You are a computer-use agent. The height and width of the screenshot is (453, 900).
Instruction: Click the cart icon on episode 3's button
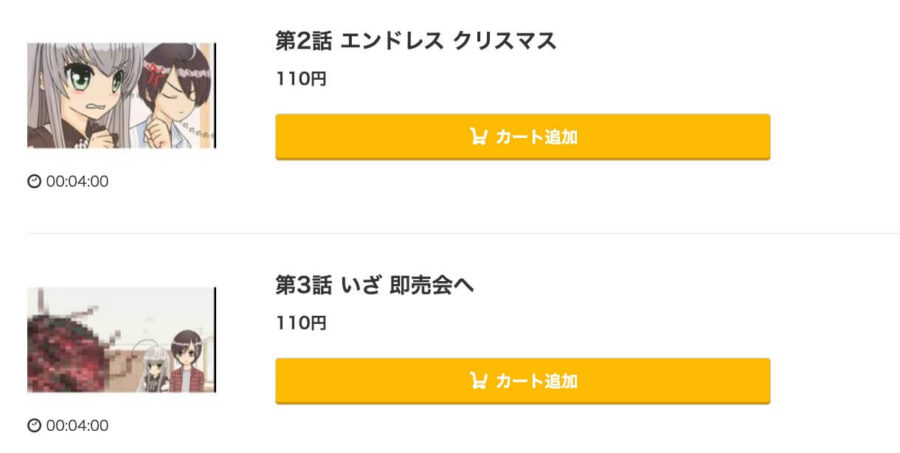point(478,381)
